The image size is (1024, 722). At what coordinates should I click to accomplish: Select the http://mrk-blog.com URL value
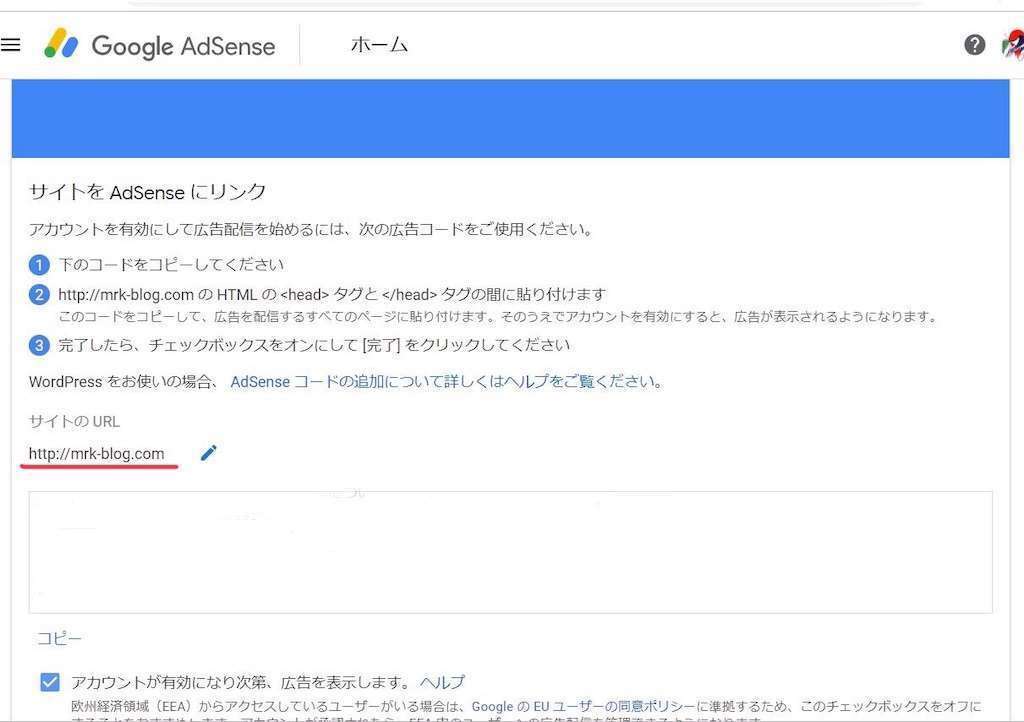click(97, 454)
